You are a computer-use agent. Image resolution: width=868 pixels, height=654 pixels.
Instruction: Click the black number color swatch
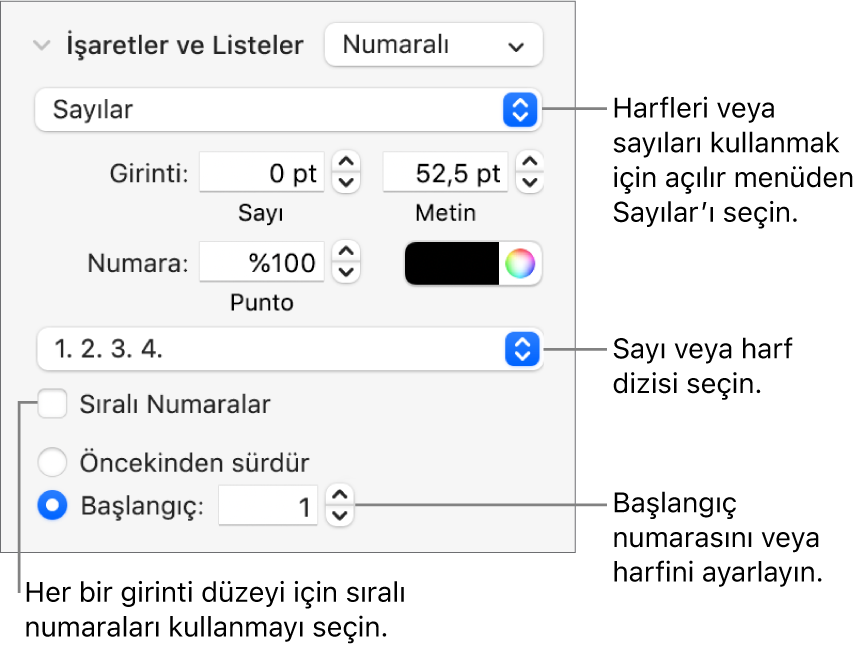(452, 264)
